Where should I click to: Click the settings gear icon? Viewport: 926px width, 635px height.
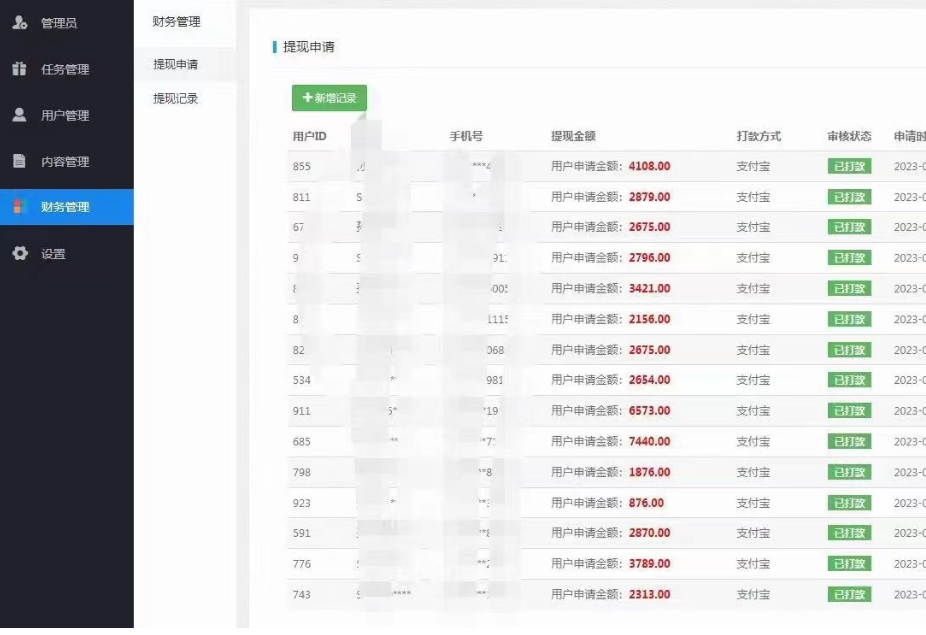pyautogui.click(x=19, y=254)
